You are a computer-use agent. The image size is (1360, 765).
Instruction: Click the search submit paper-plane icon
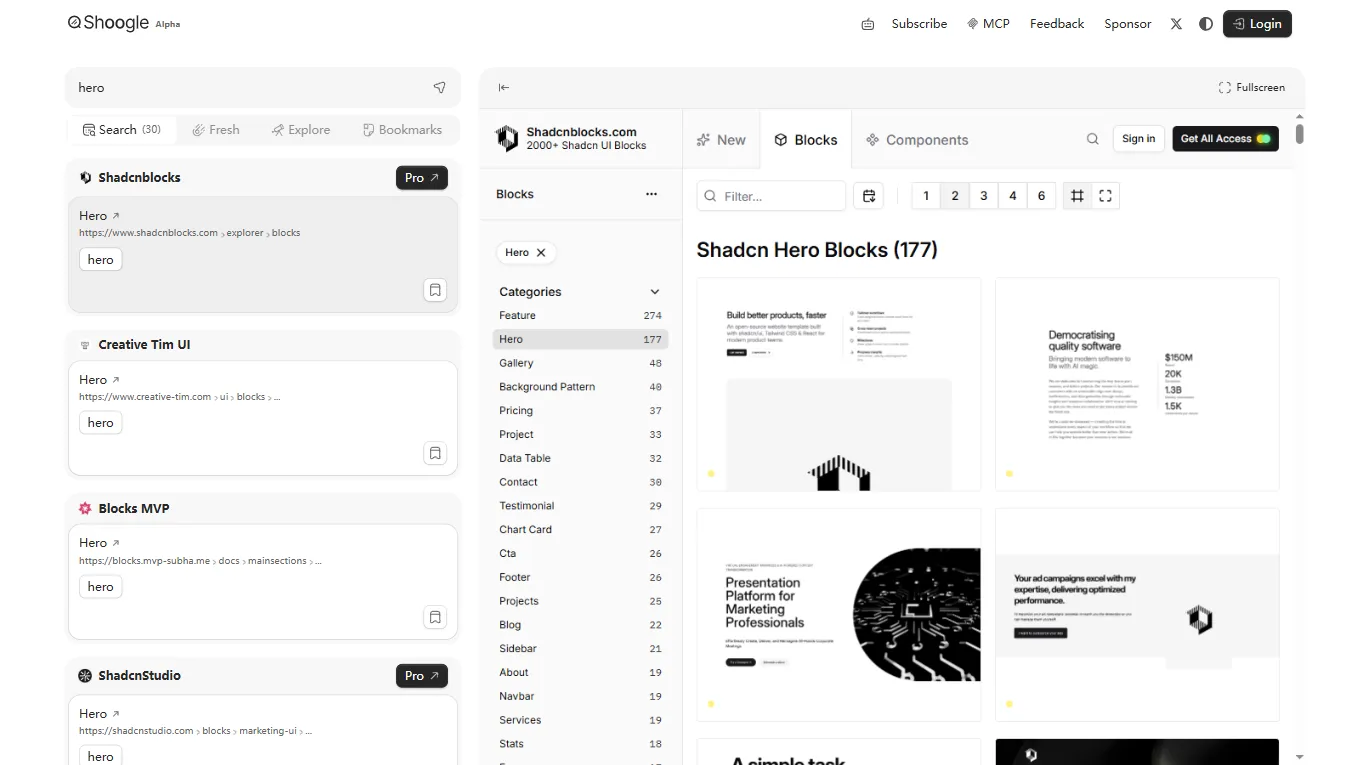(x=439, y=88)
